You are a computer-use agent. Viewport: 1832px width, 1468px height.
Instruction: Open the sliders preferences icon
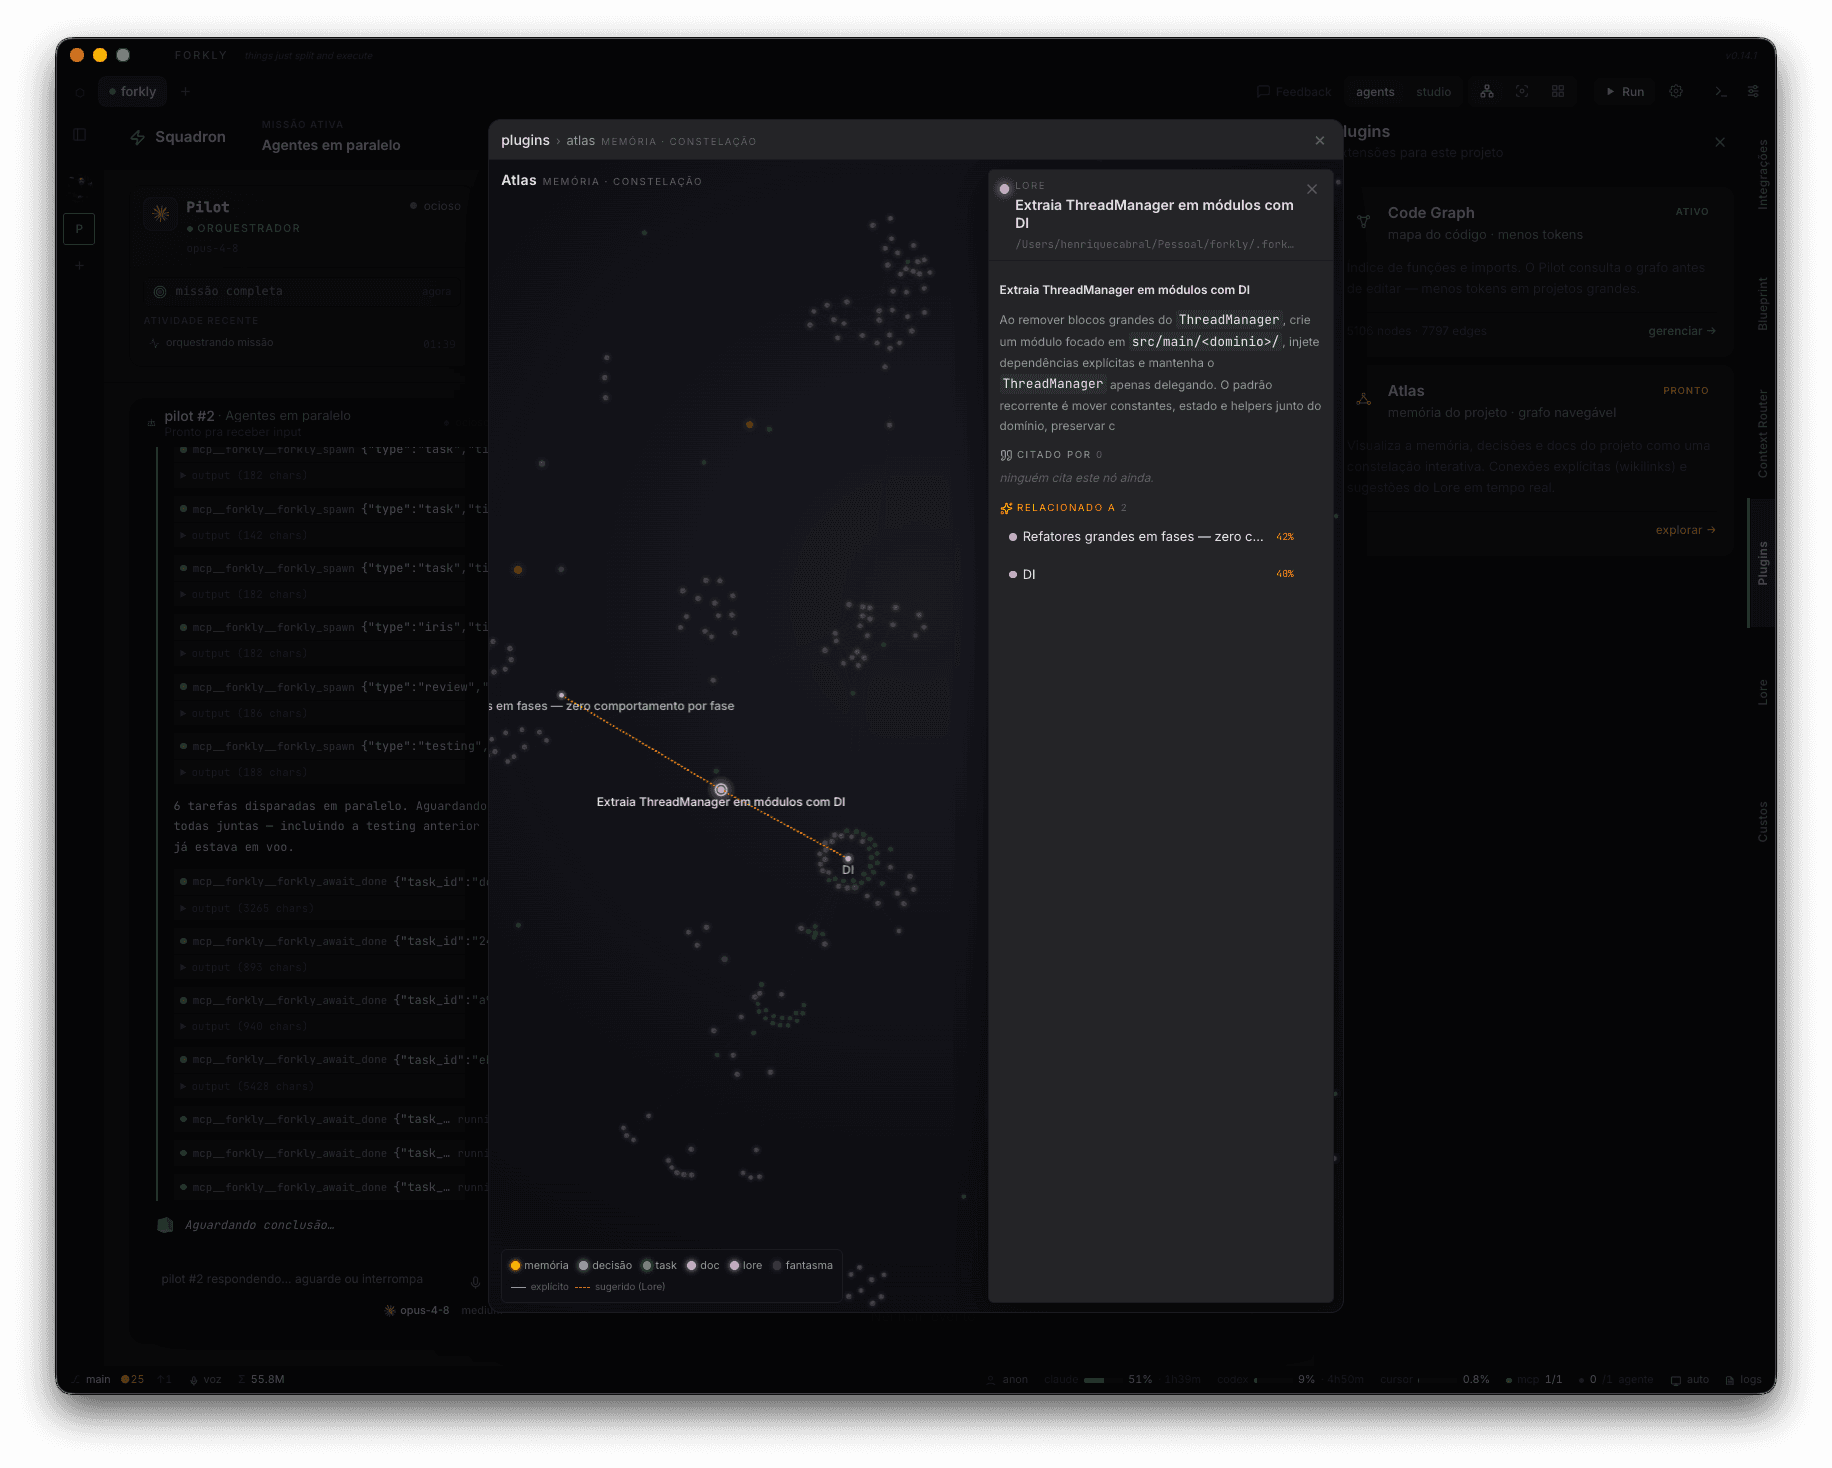pos(1753,91)
